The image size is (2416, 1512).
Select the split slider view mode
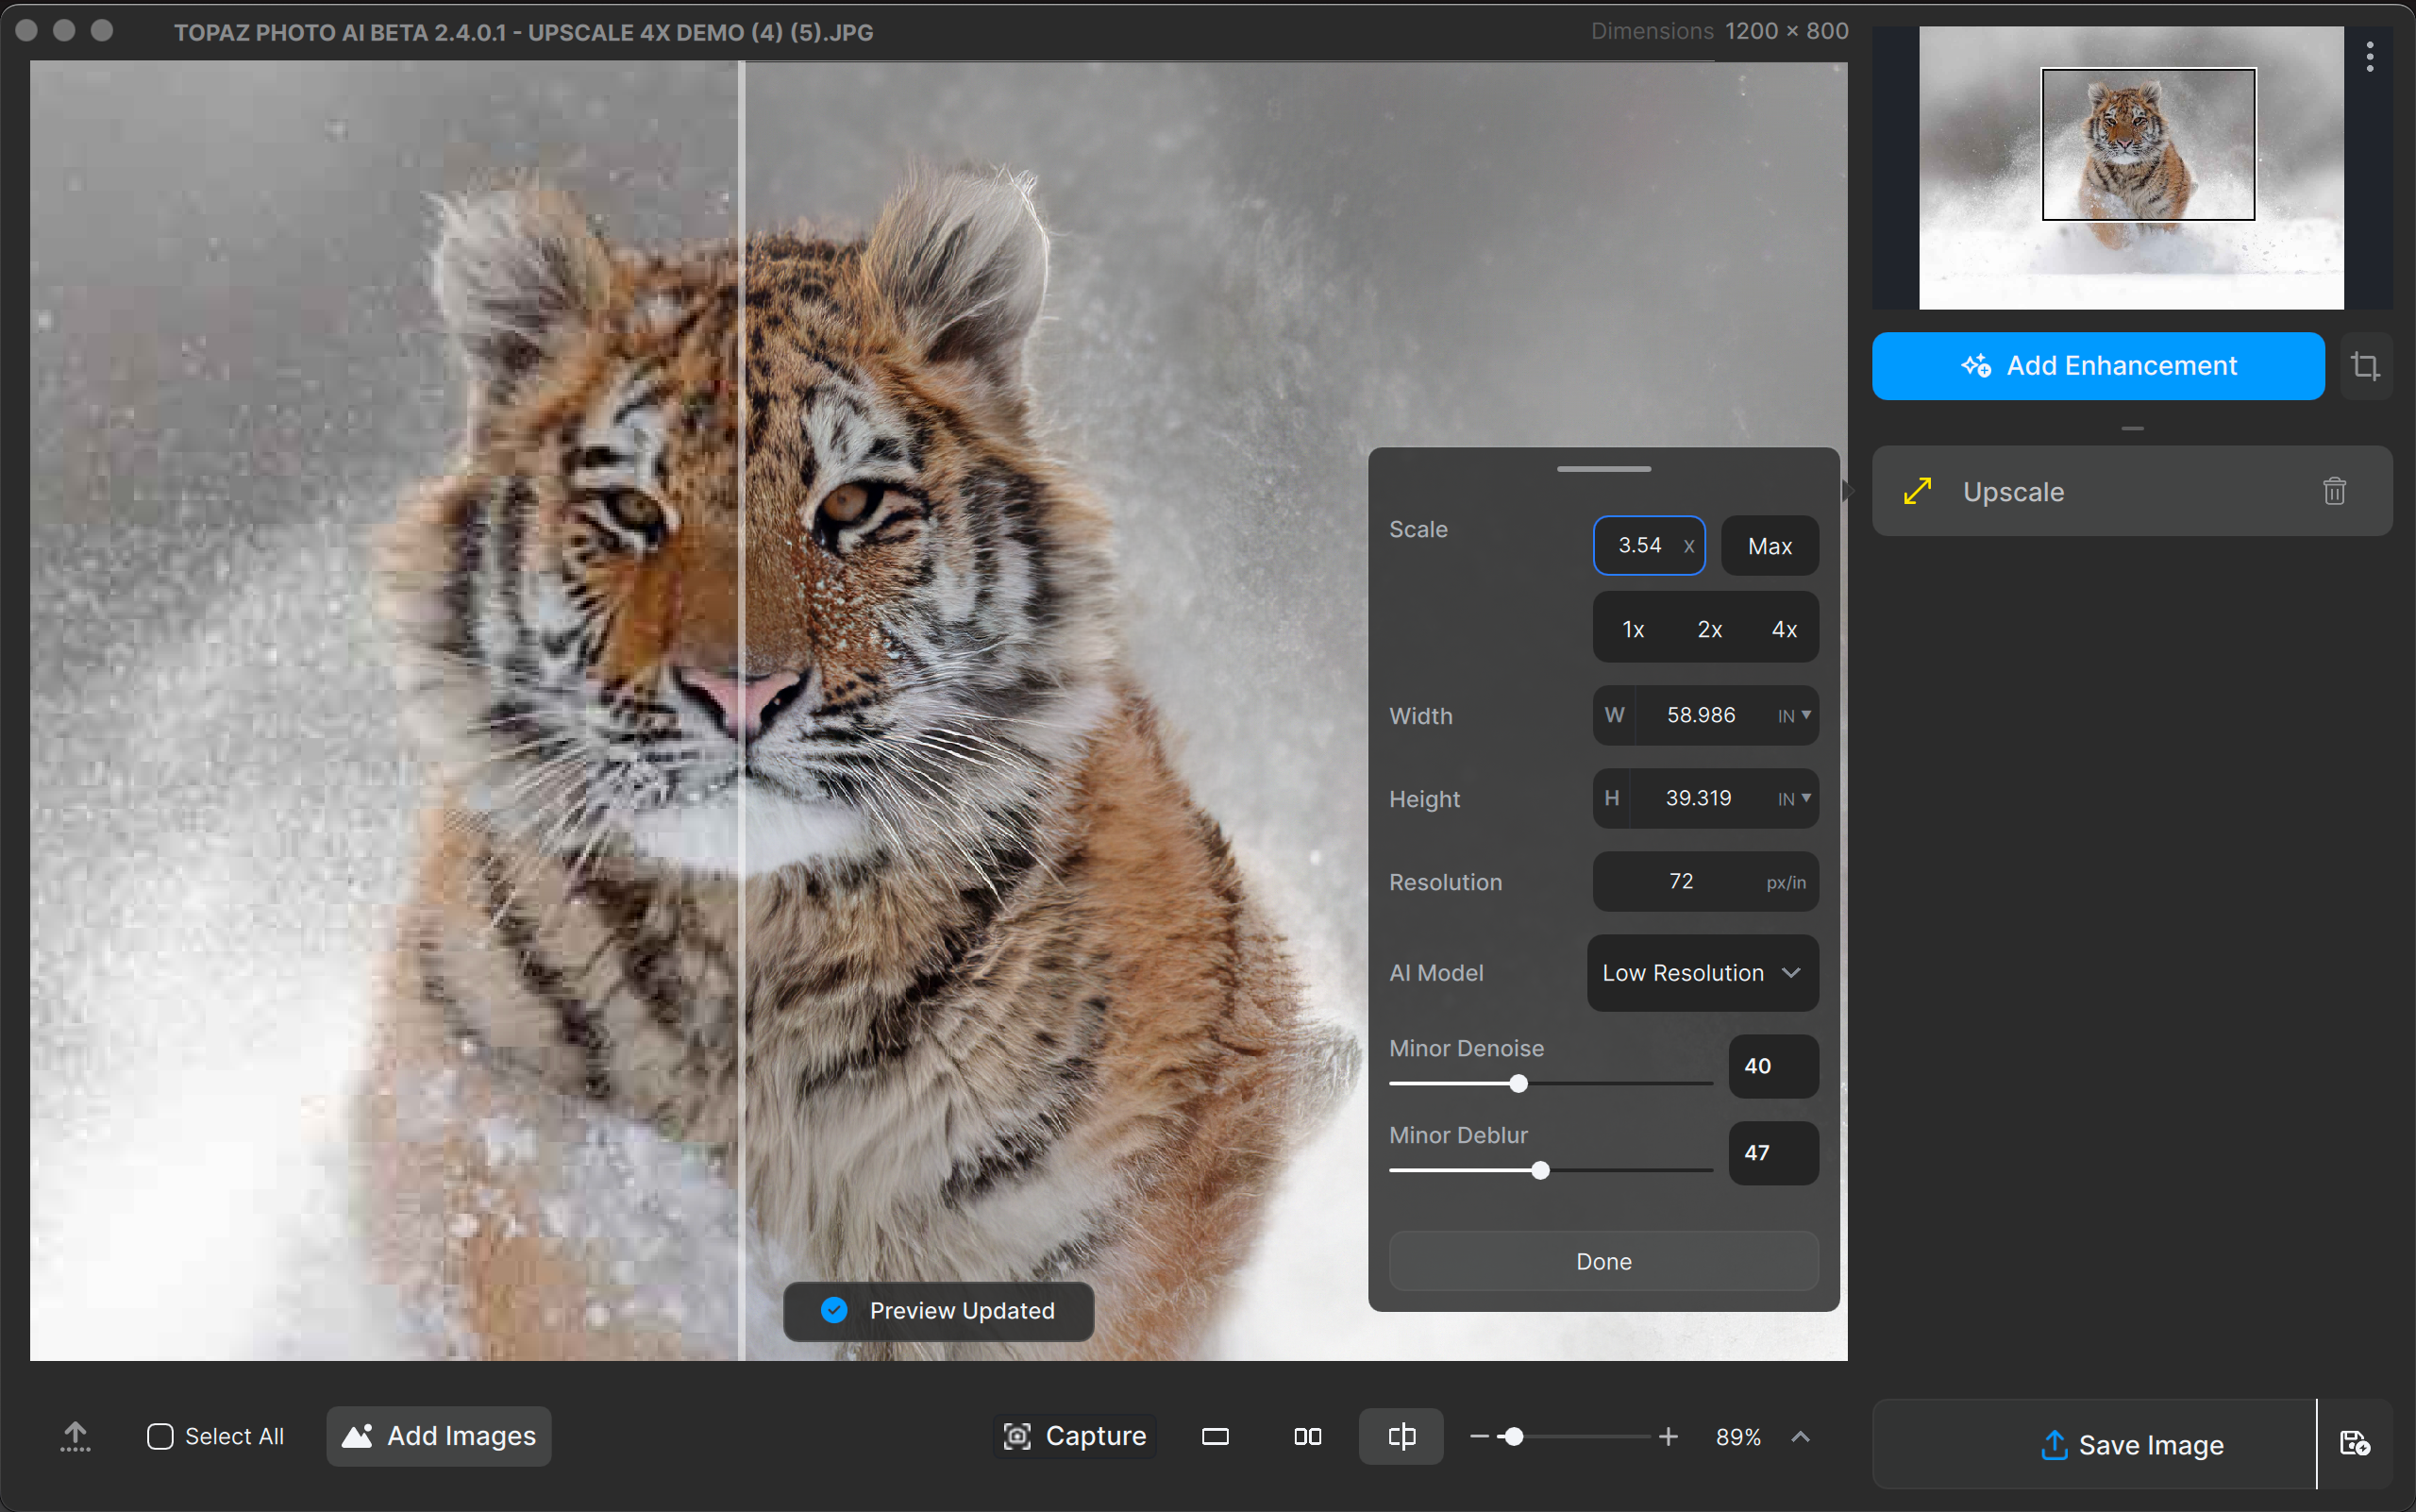pos(1401,1437)
